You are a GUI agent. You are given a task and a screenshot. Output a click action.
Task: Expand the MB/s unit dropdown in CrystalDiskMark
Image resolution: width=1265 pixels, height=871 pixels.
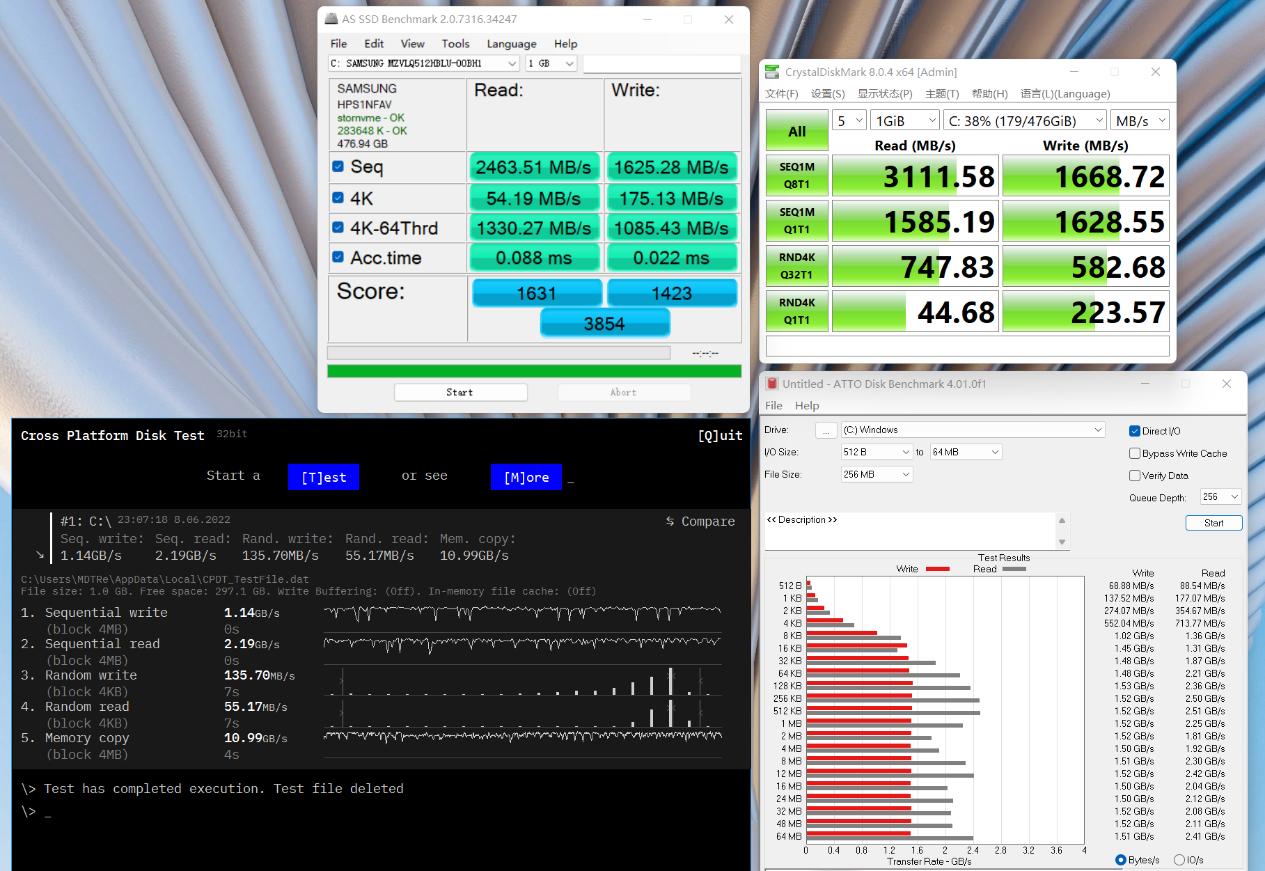[x=1140, y=120]
